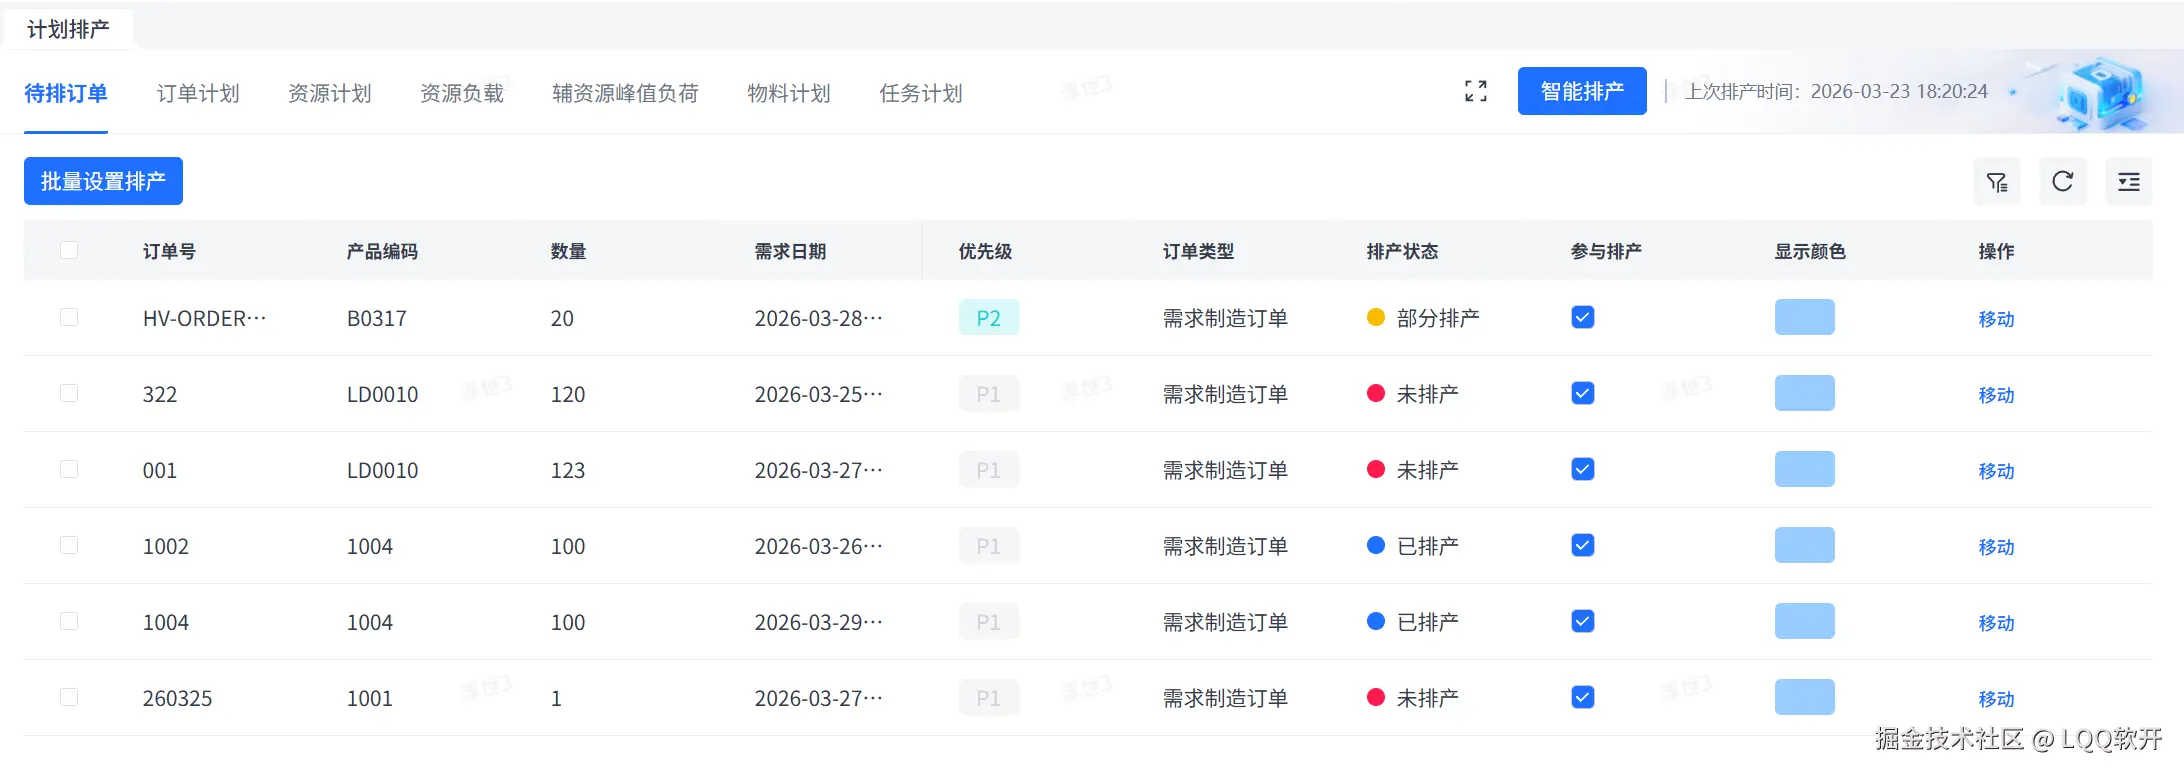Click the 需求日期 column header

tap(790, 251)
